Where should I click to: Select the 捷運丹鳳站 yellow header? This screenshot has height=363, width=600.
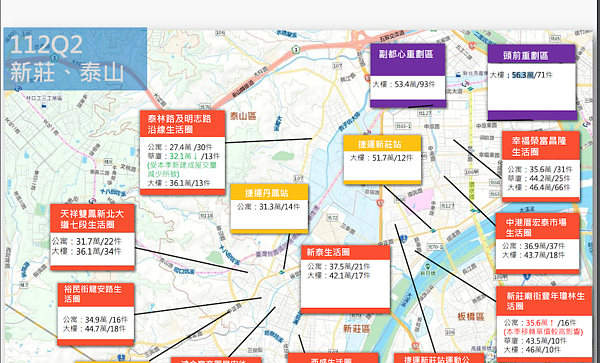(269, 192)
